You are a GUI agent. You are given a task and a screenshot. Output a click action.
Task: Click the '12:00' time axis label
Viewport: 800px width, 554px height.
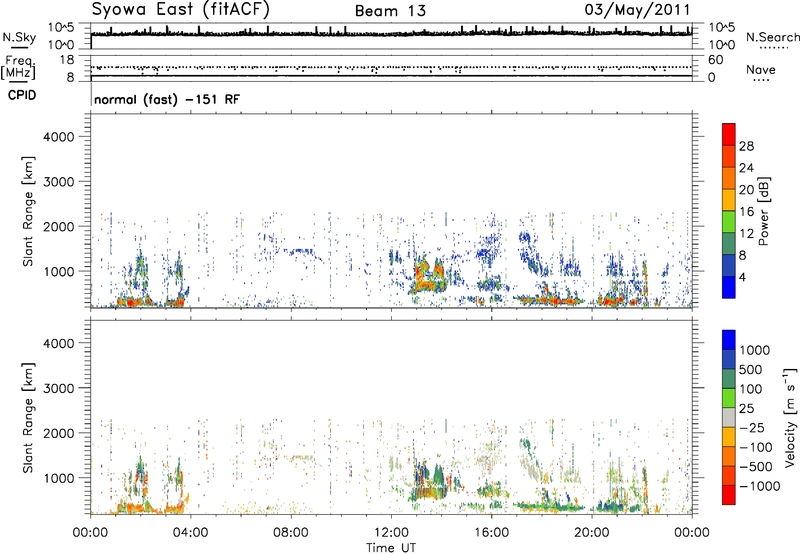tap(391, 533)
